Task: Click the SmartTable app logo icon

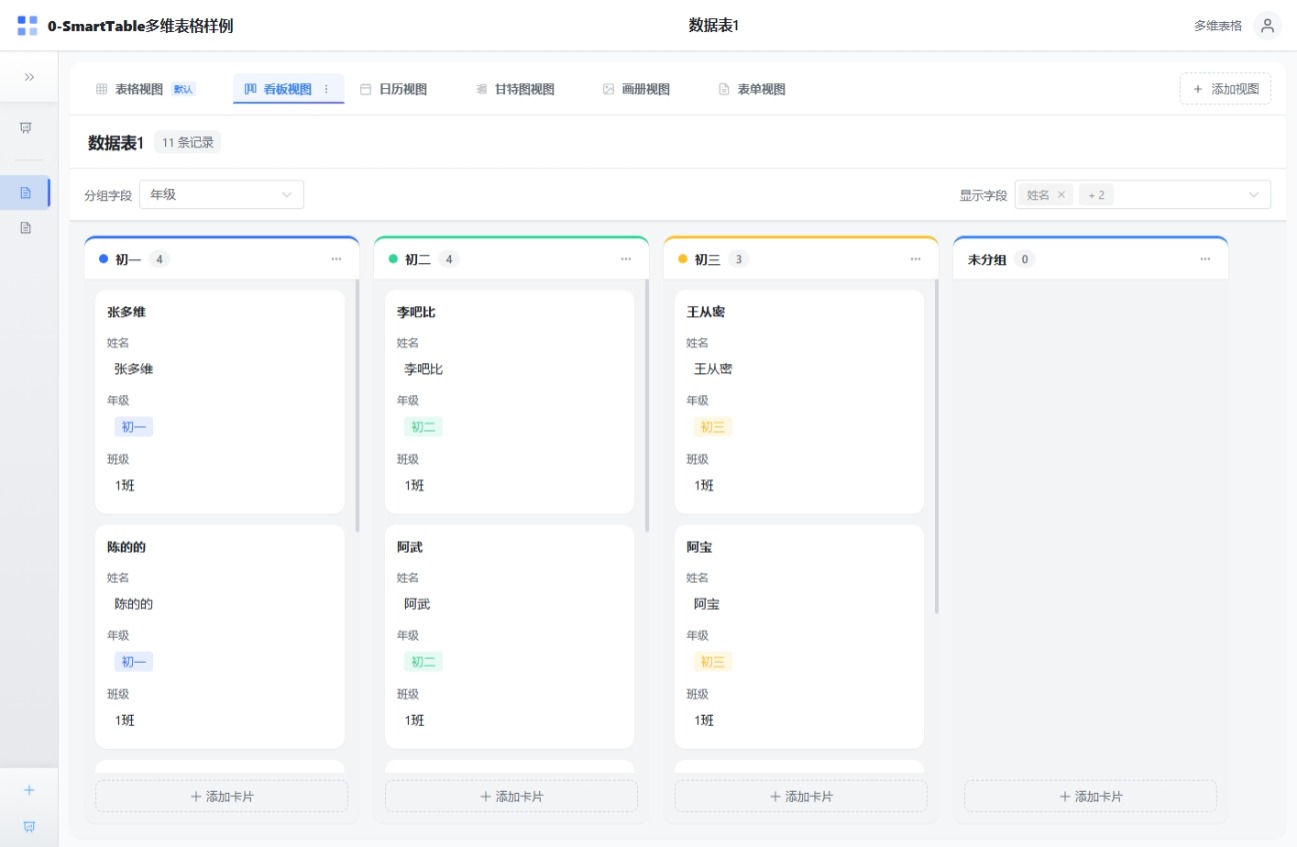Action: [x=27, y=26]
